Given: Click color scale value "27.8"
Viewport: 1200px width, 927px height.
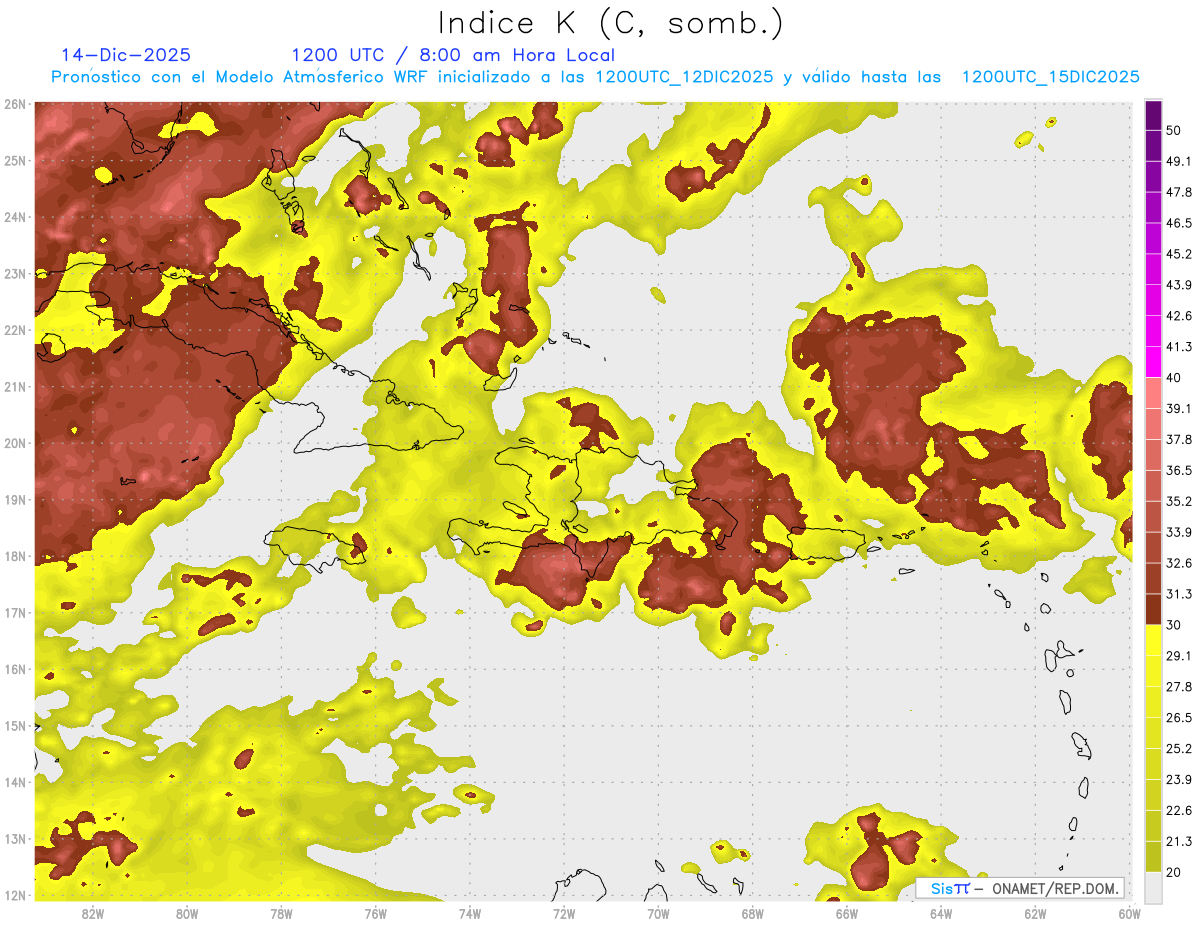Looking at the screenshot, I should click(x=1178, y=686).
